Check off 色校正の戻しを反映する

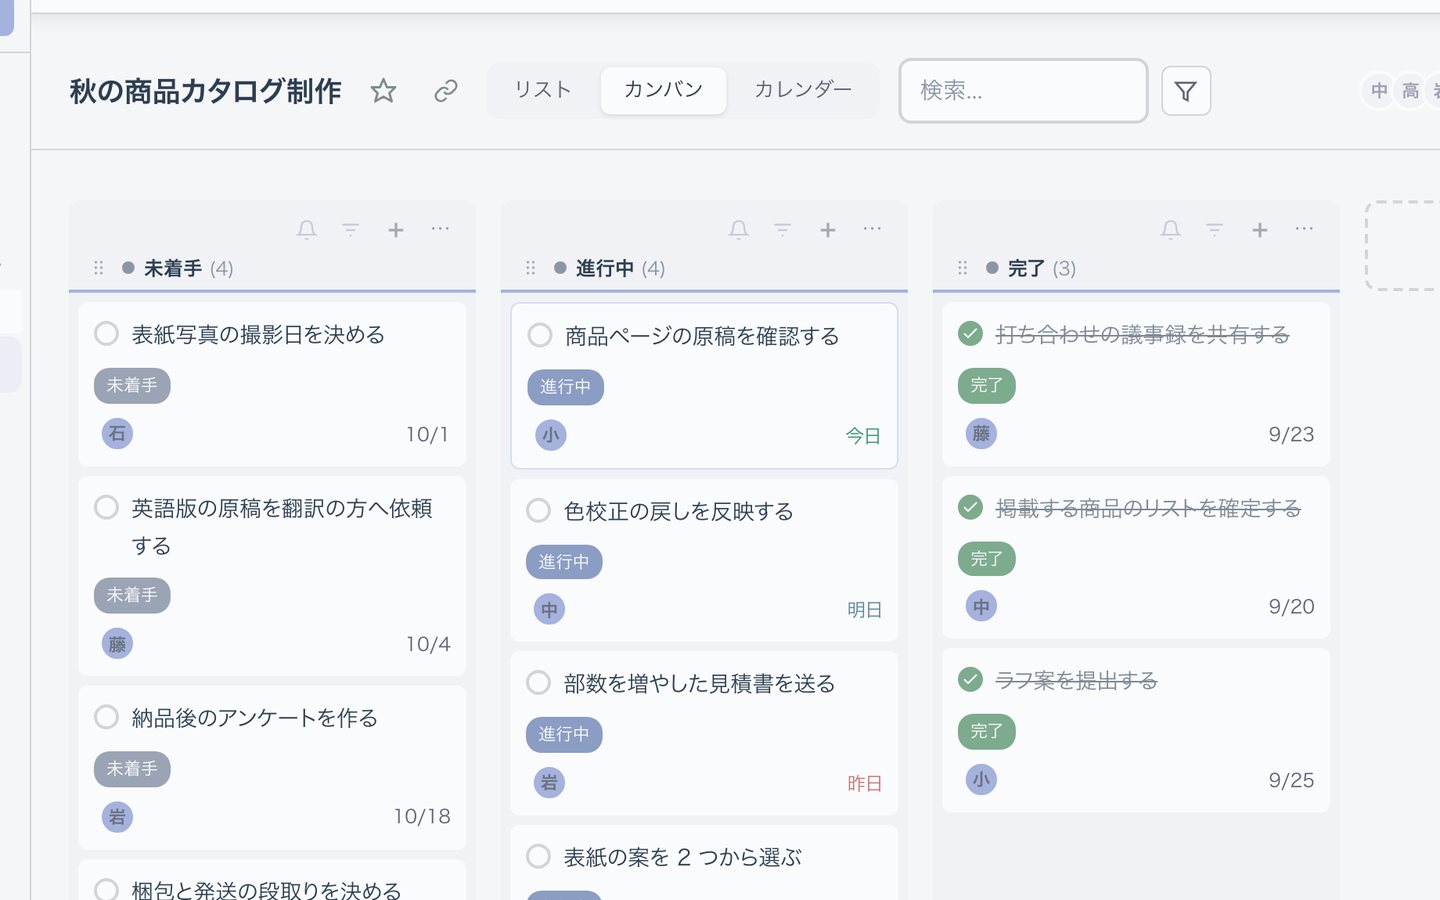(538, 510)
